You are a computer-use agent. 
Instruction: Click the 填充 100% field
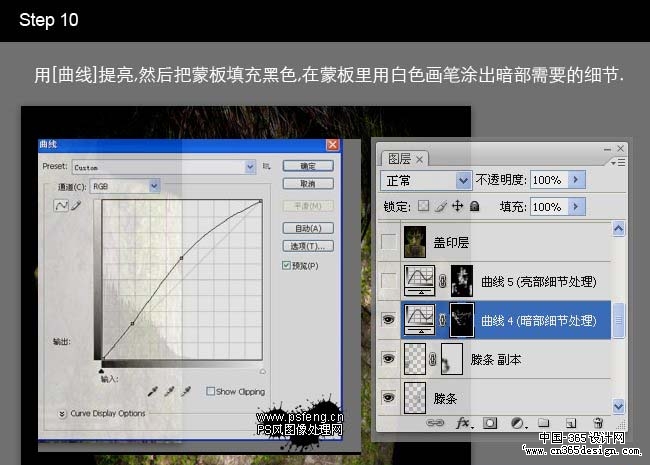549,206
